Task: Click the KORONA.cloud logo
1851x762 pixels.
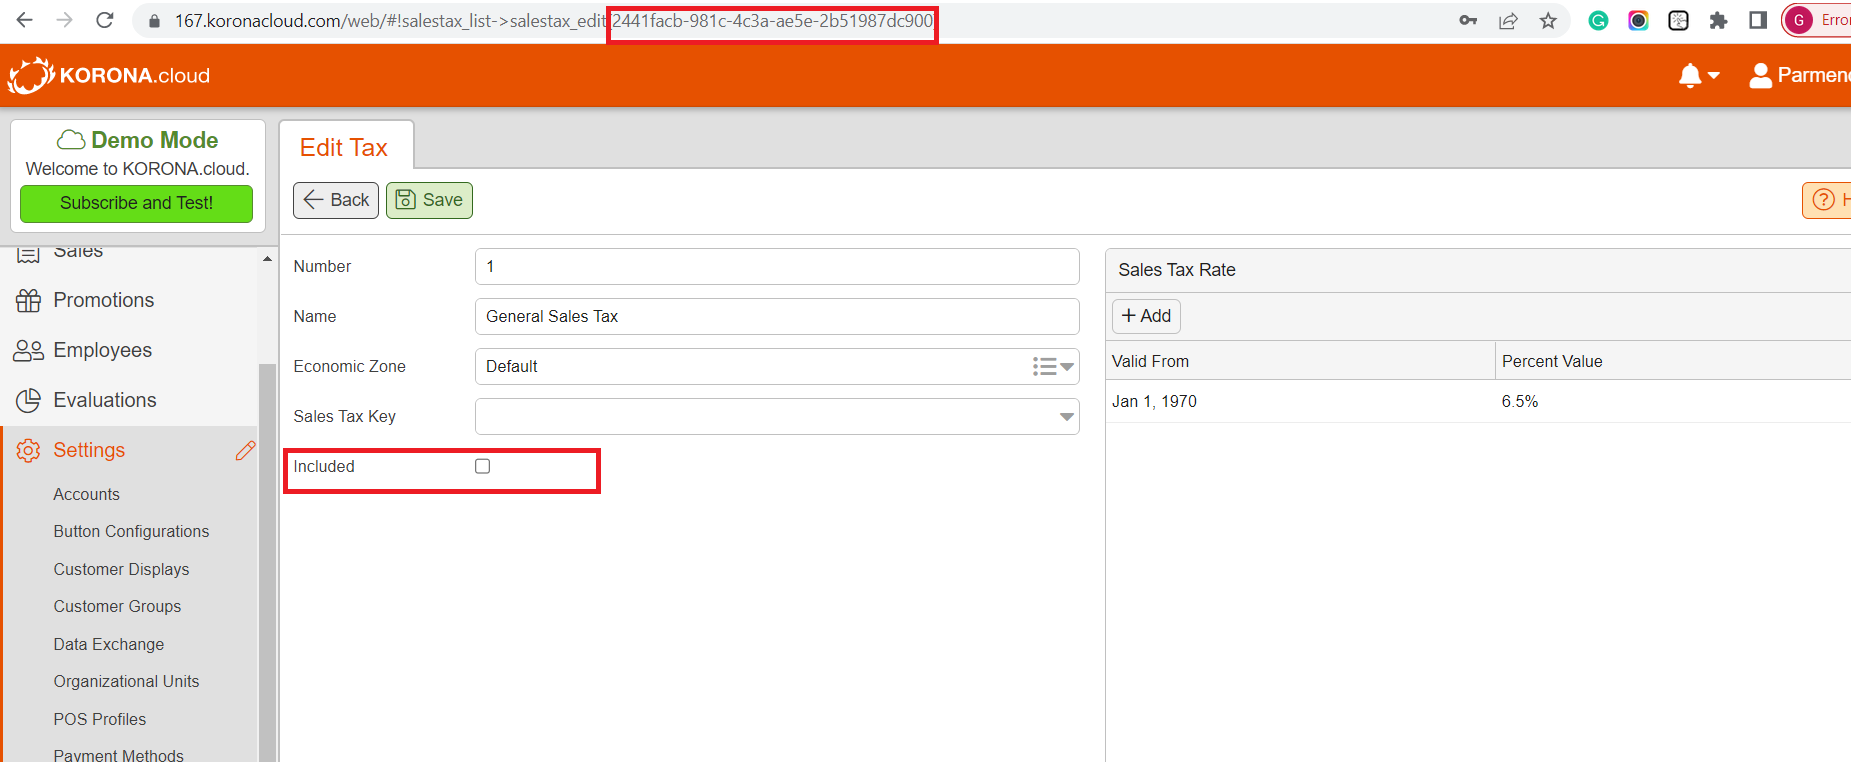Action: coord(110,75)
